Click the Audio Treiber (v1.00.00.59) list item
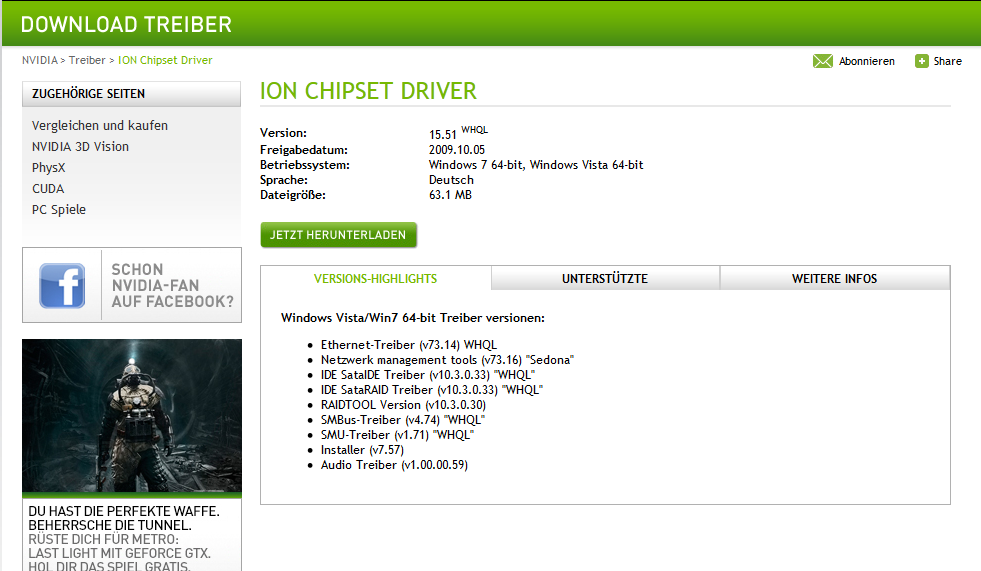Screen dimensions: 981x571 pos(394,465)
